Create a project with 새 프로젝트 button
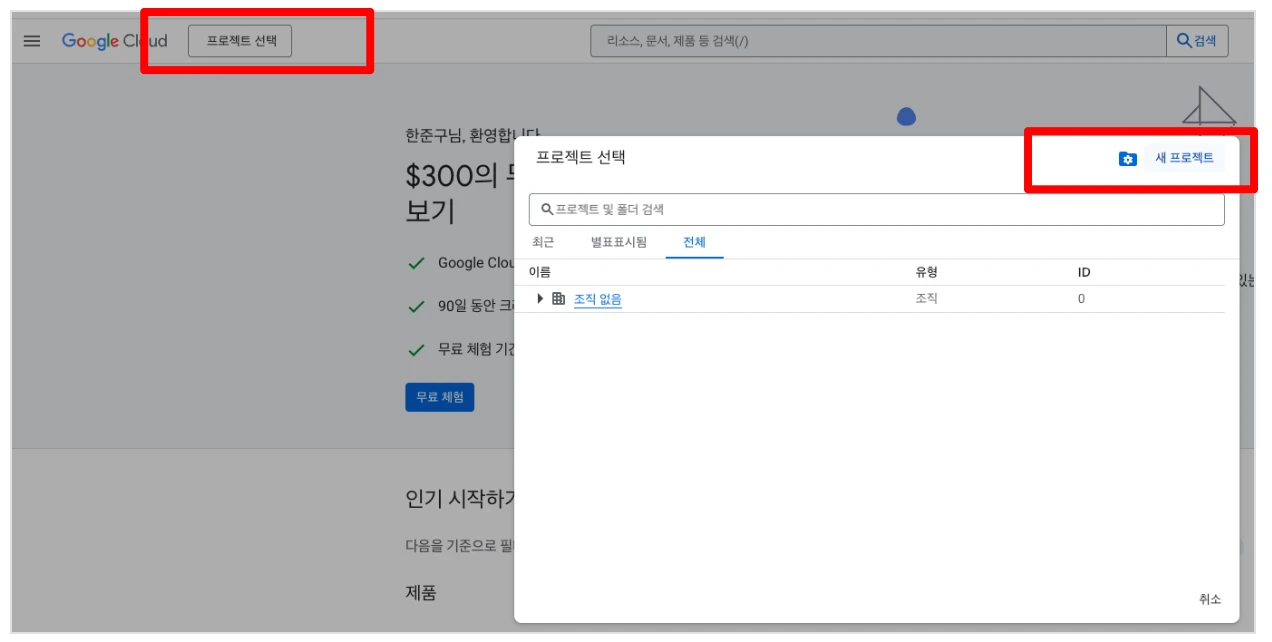The width and height of the screenshot is (1272, 642). (x=1184, y=158)
